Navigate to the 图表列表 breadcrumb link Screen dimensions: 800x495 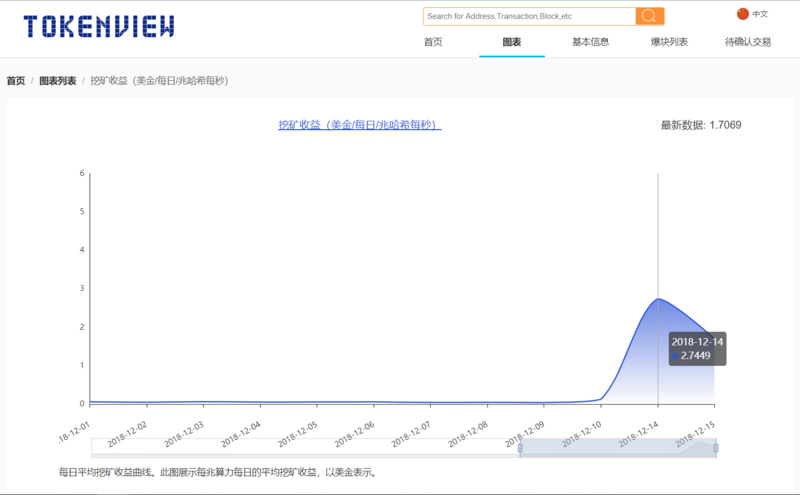click(57, 80)
